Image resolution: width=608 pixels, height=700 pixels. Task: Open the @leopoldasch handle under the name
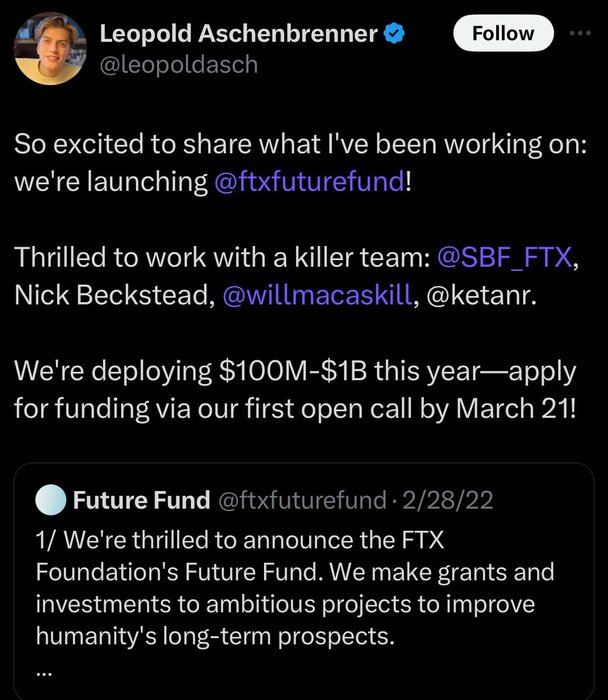tap(178, 65)
